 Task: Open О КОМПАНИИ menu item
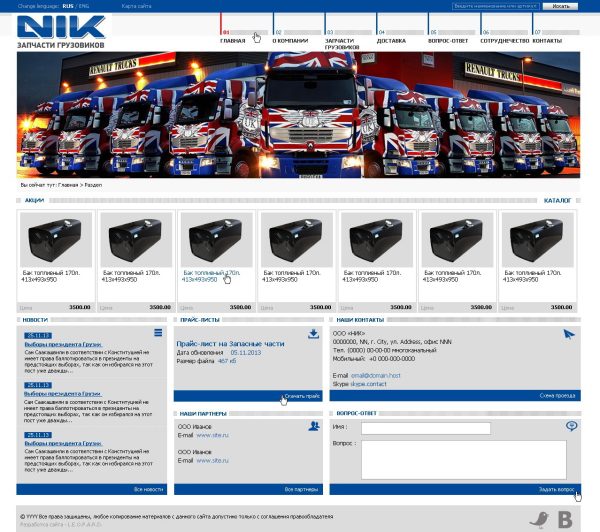tap(290, 41)
